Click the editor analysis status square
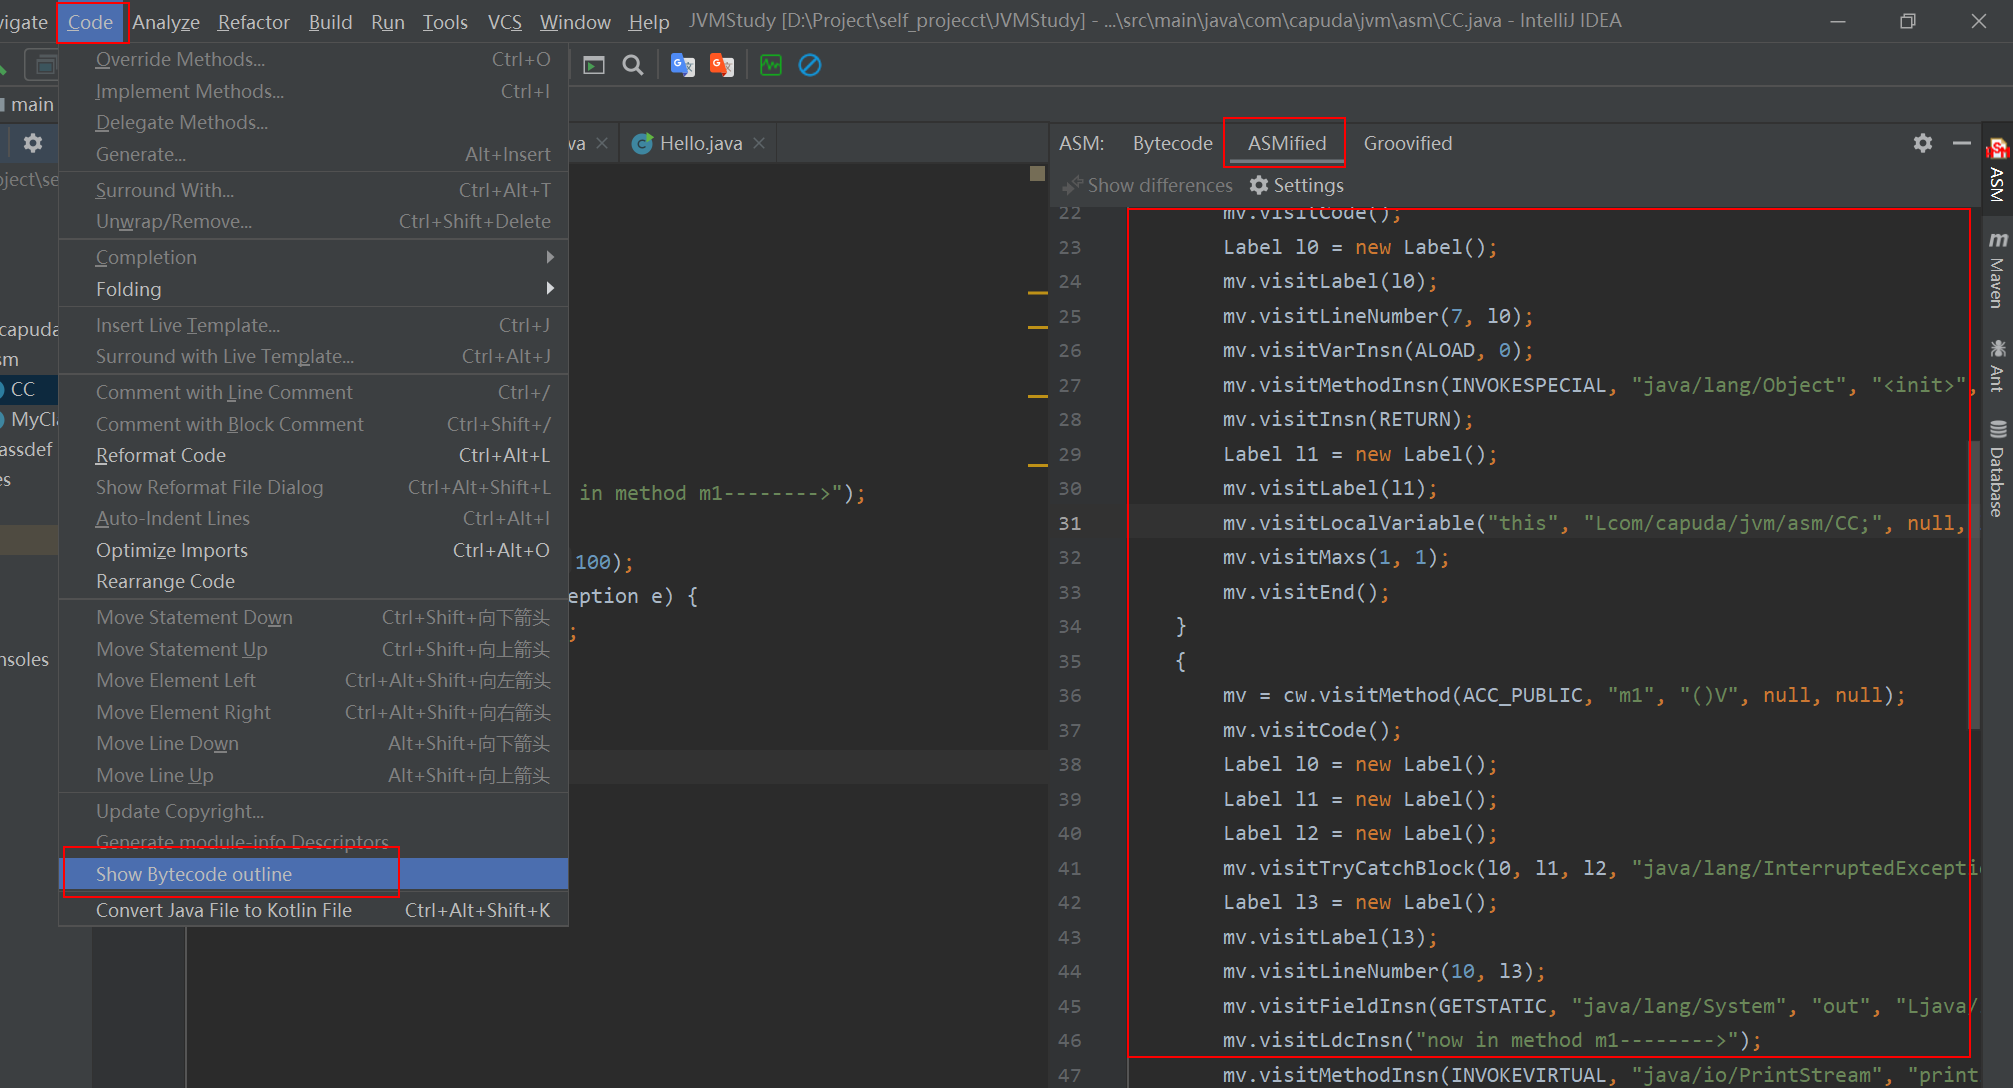This screenshot has width=2013, height=1088. pyautogui.click(x=1037, y=174)
